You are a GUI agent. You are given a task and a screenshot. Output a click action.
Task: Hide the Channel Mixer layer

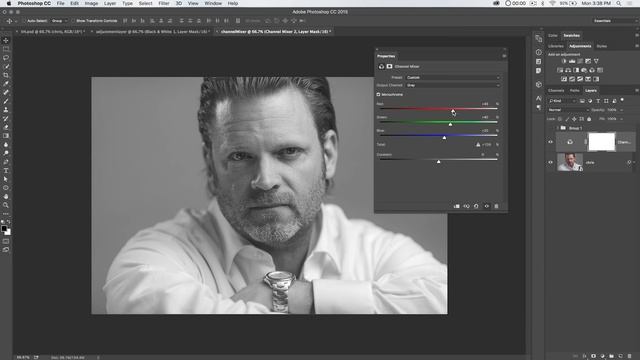550,142
